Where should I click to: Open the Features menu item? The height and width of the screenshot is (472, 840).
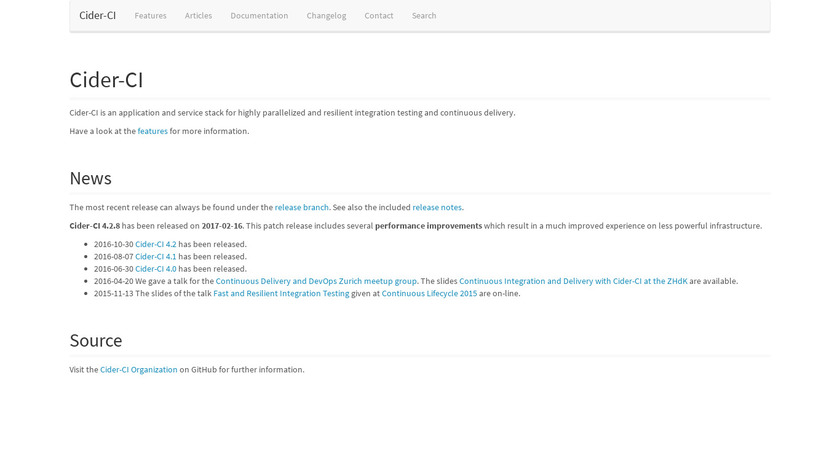pos(151,16)
